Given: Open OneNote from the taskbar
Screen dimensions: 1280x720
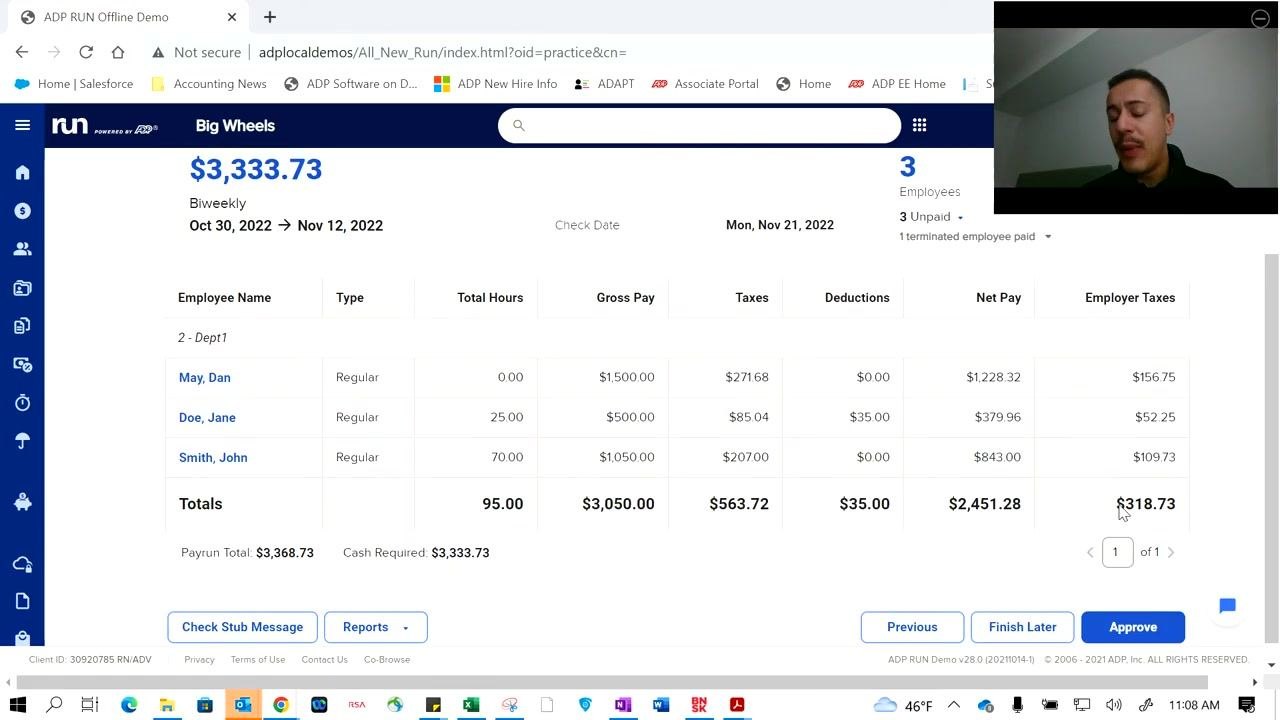Looking at the screenshot, I should point(623,705).
